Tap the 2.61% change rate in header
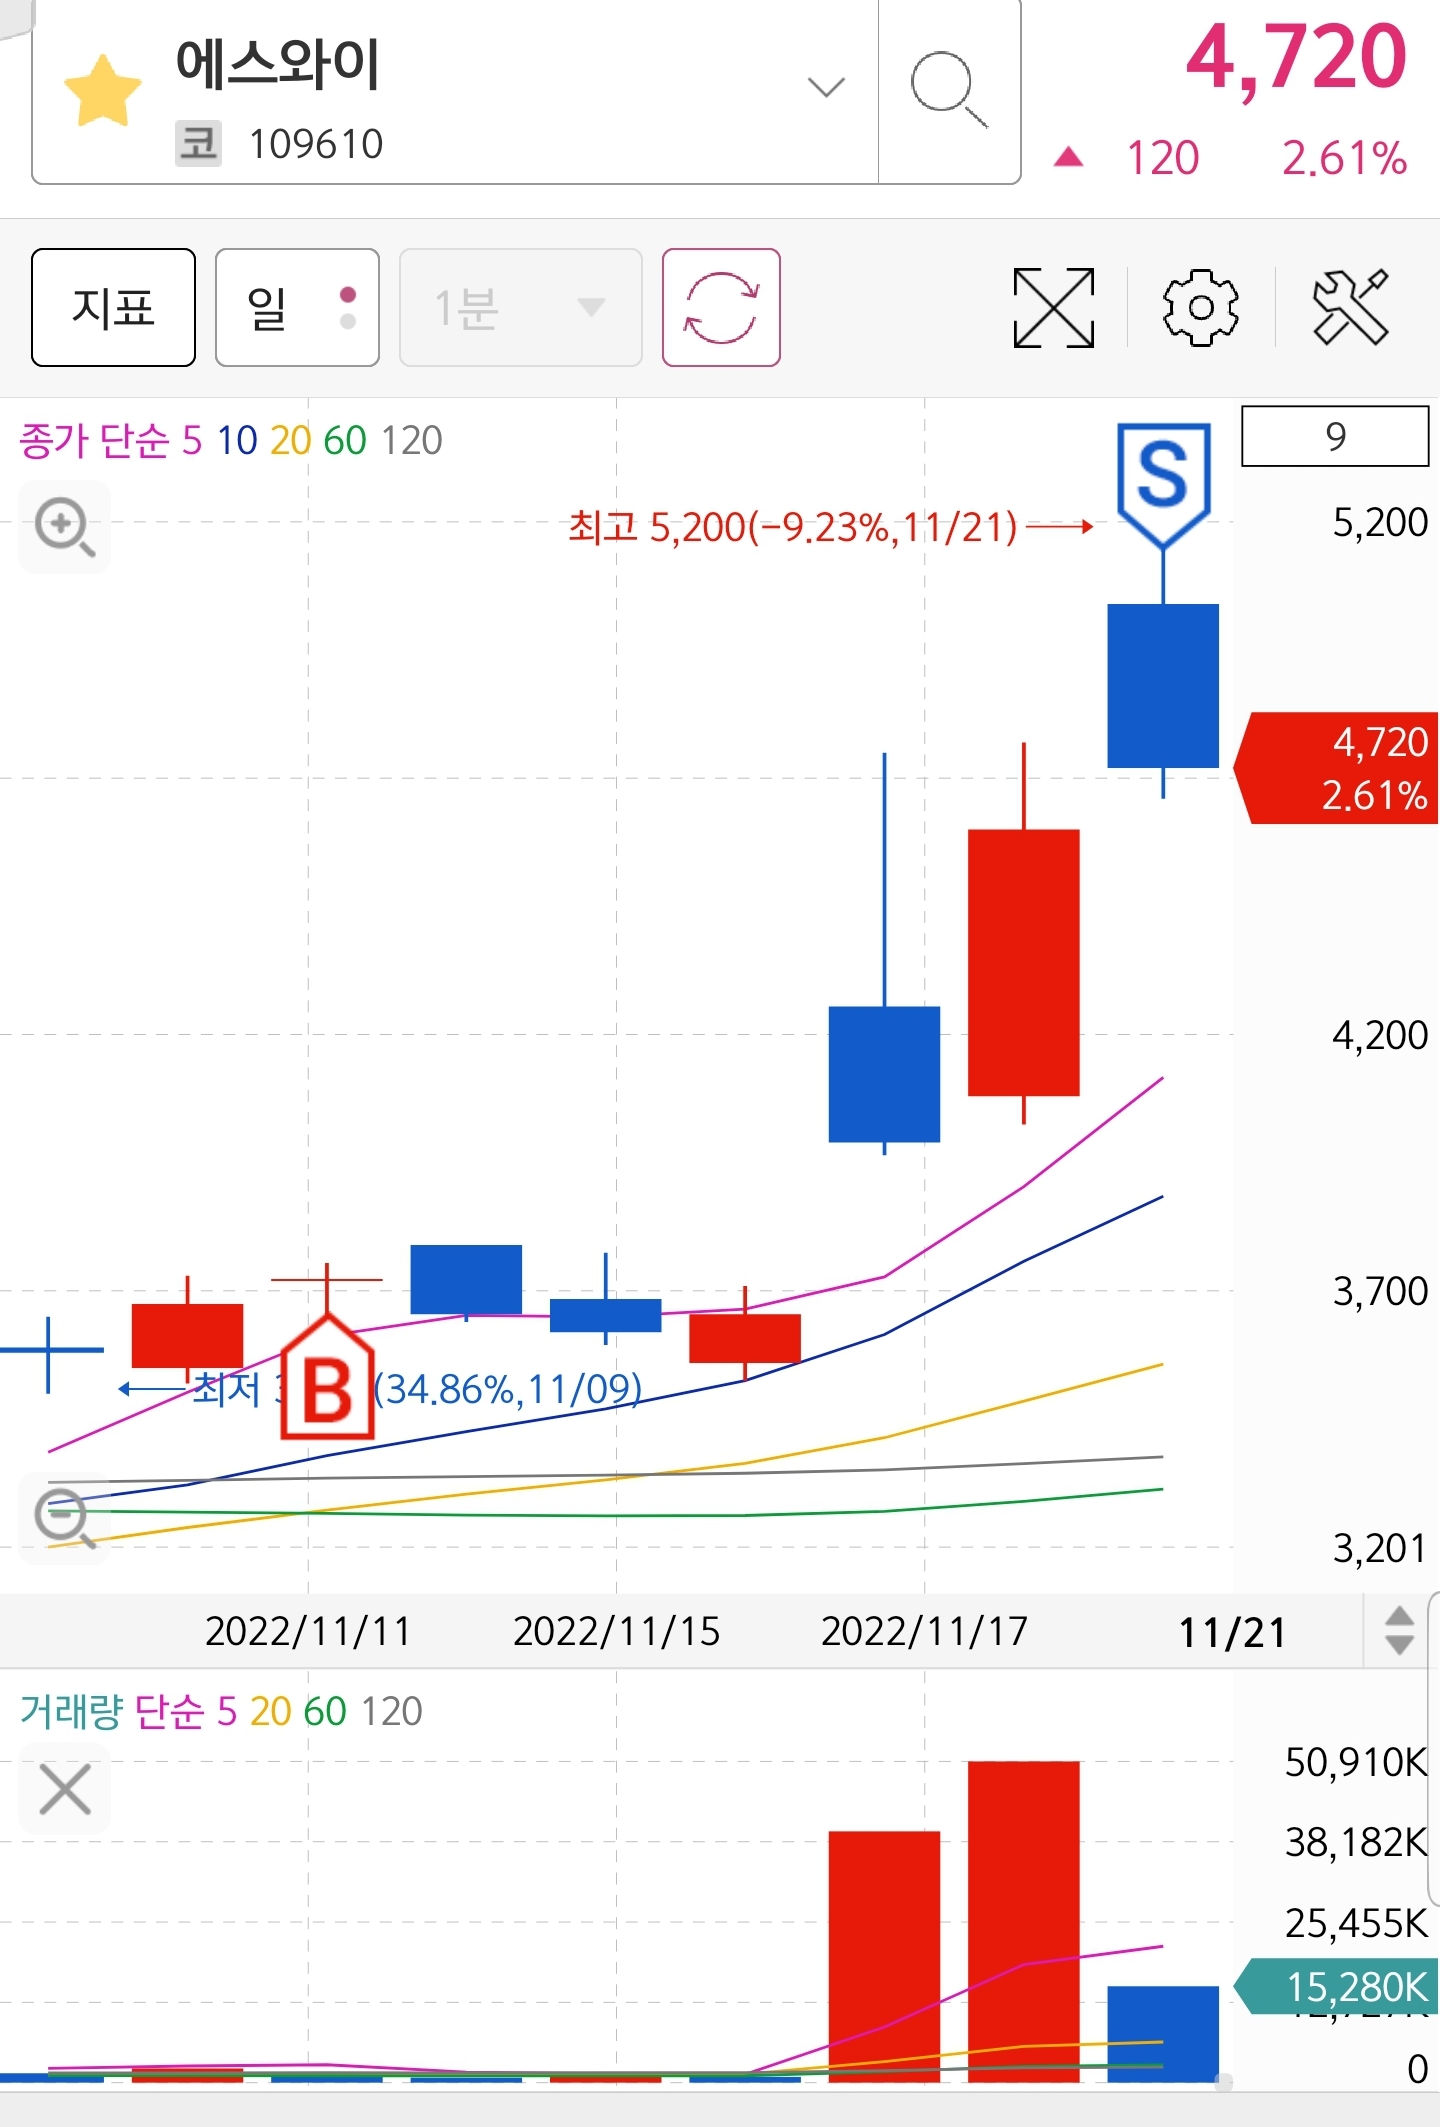Image resolution: width=1440 pixels, height=2127 pixels. [x=1345, y=158]
